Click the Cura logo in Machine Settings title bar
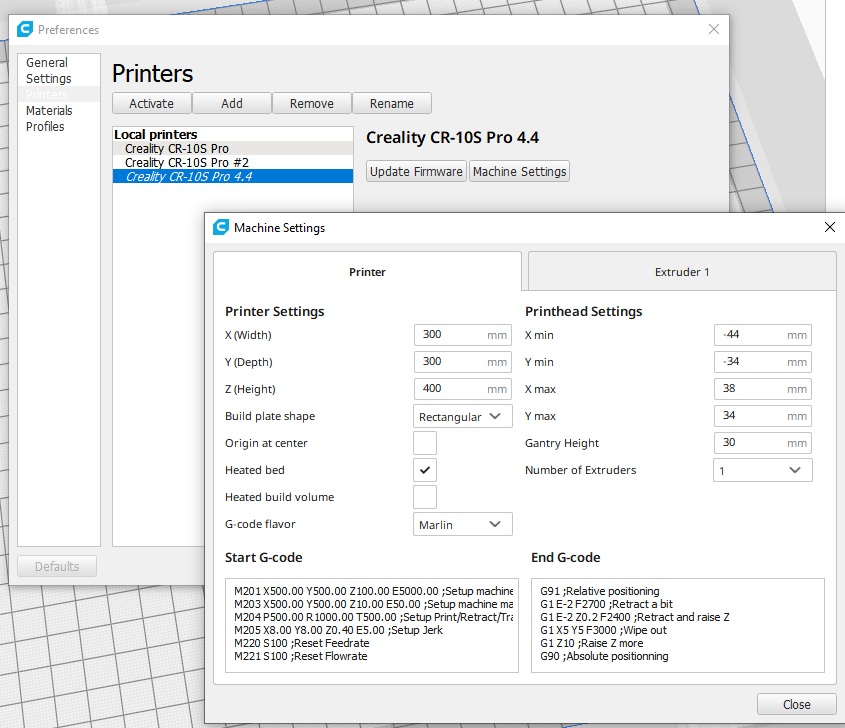This screenshot has height=728, width=845. click(x=221, y=227)
